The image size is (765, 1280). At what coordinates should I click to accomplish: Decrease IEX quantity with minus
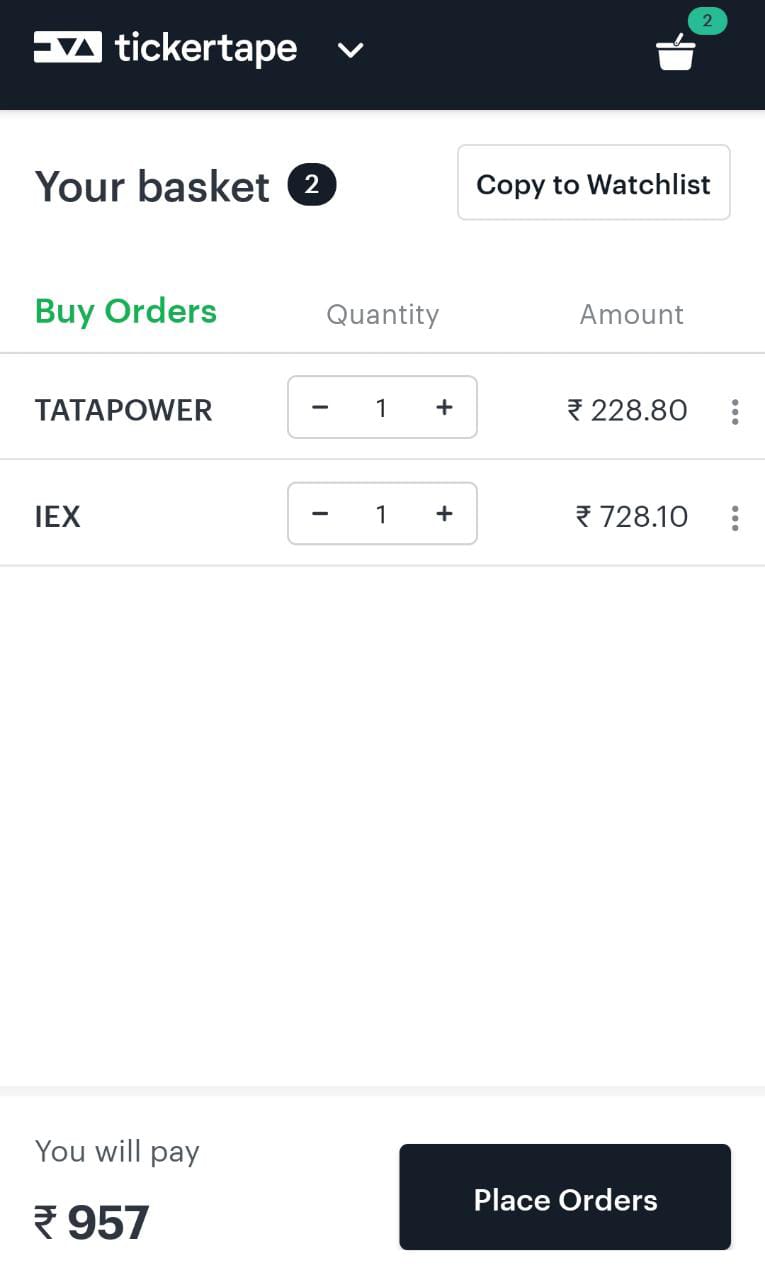pos(320,514)
